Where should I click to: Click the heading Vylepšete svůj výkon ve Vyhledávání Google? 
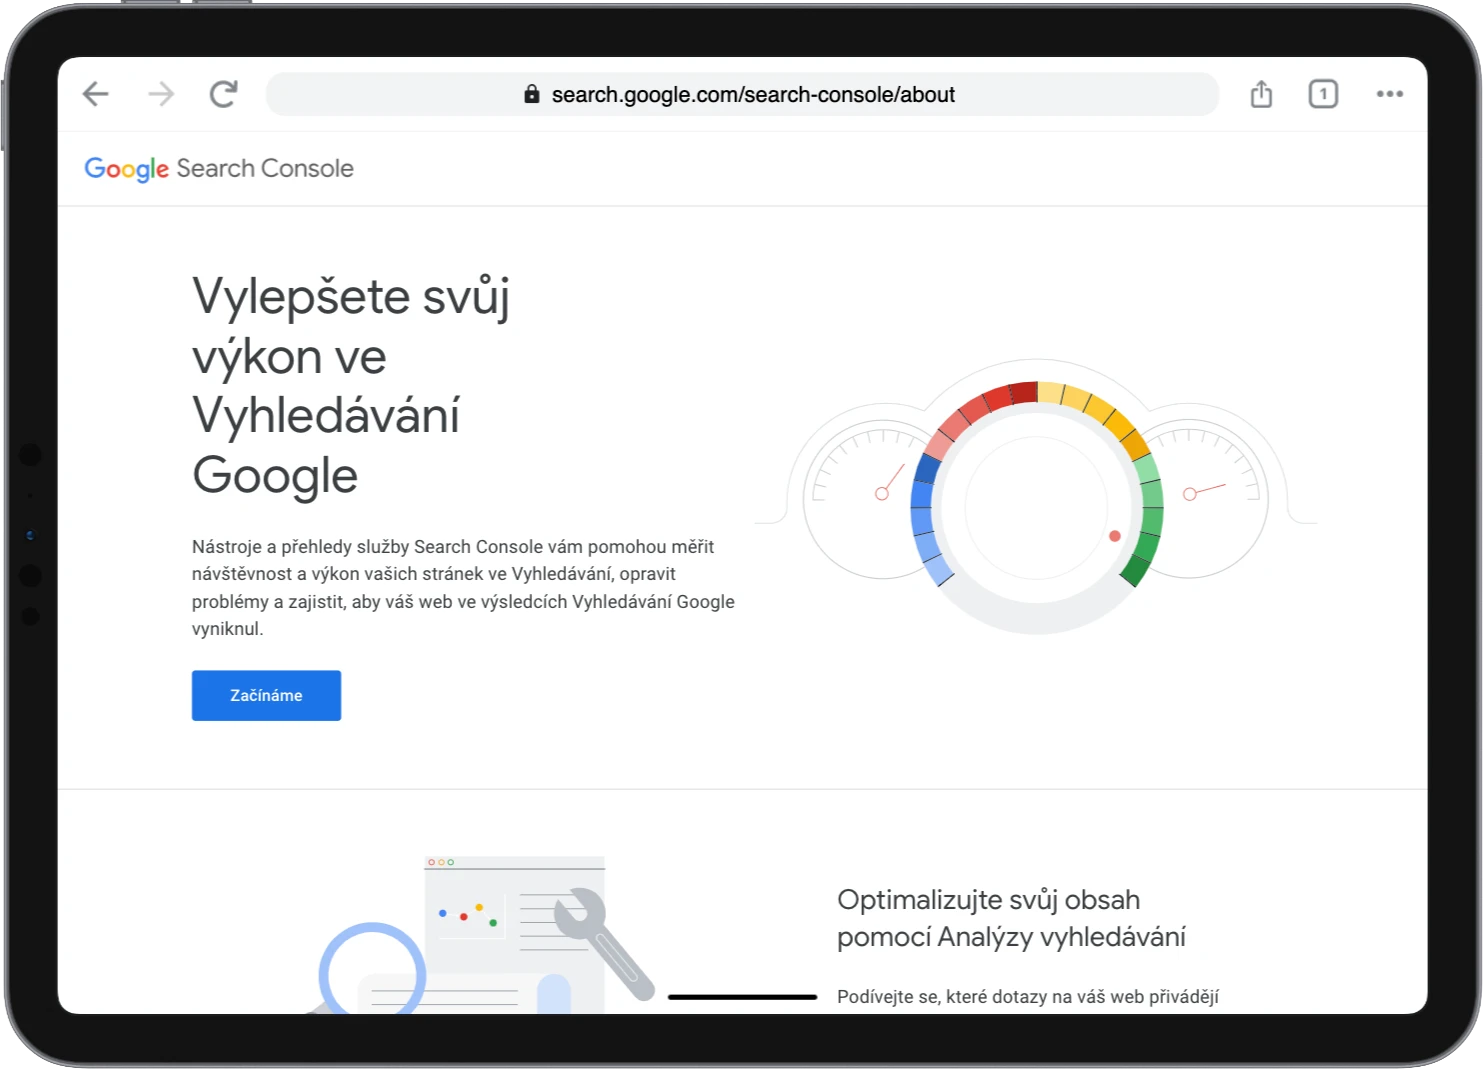pos(351,385)
